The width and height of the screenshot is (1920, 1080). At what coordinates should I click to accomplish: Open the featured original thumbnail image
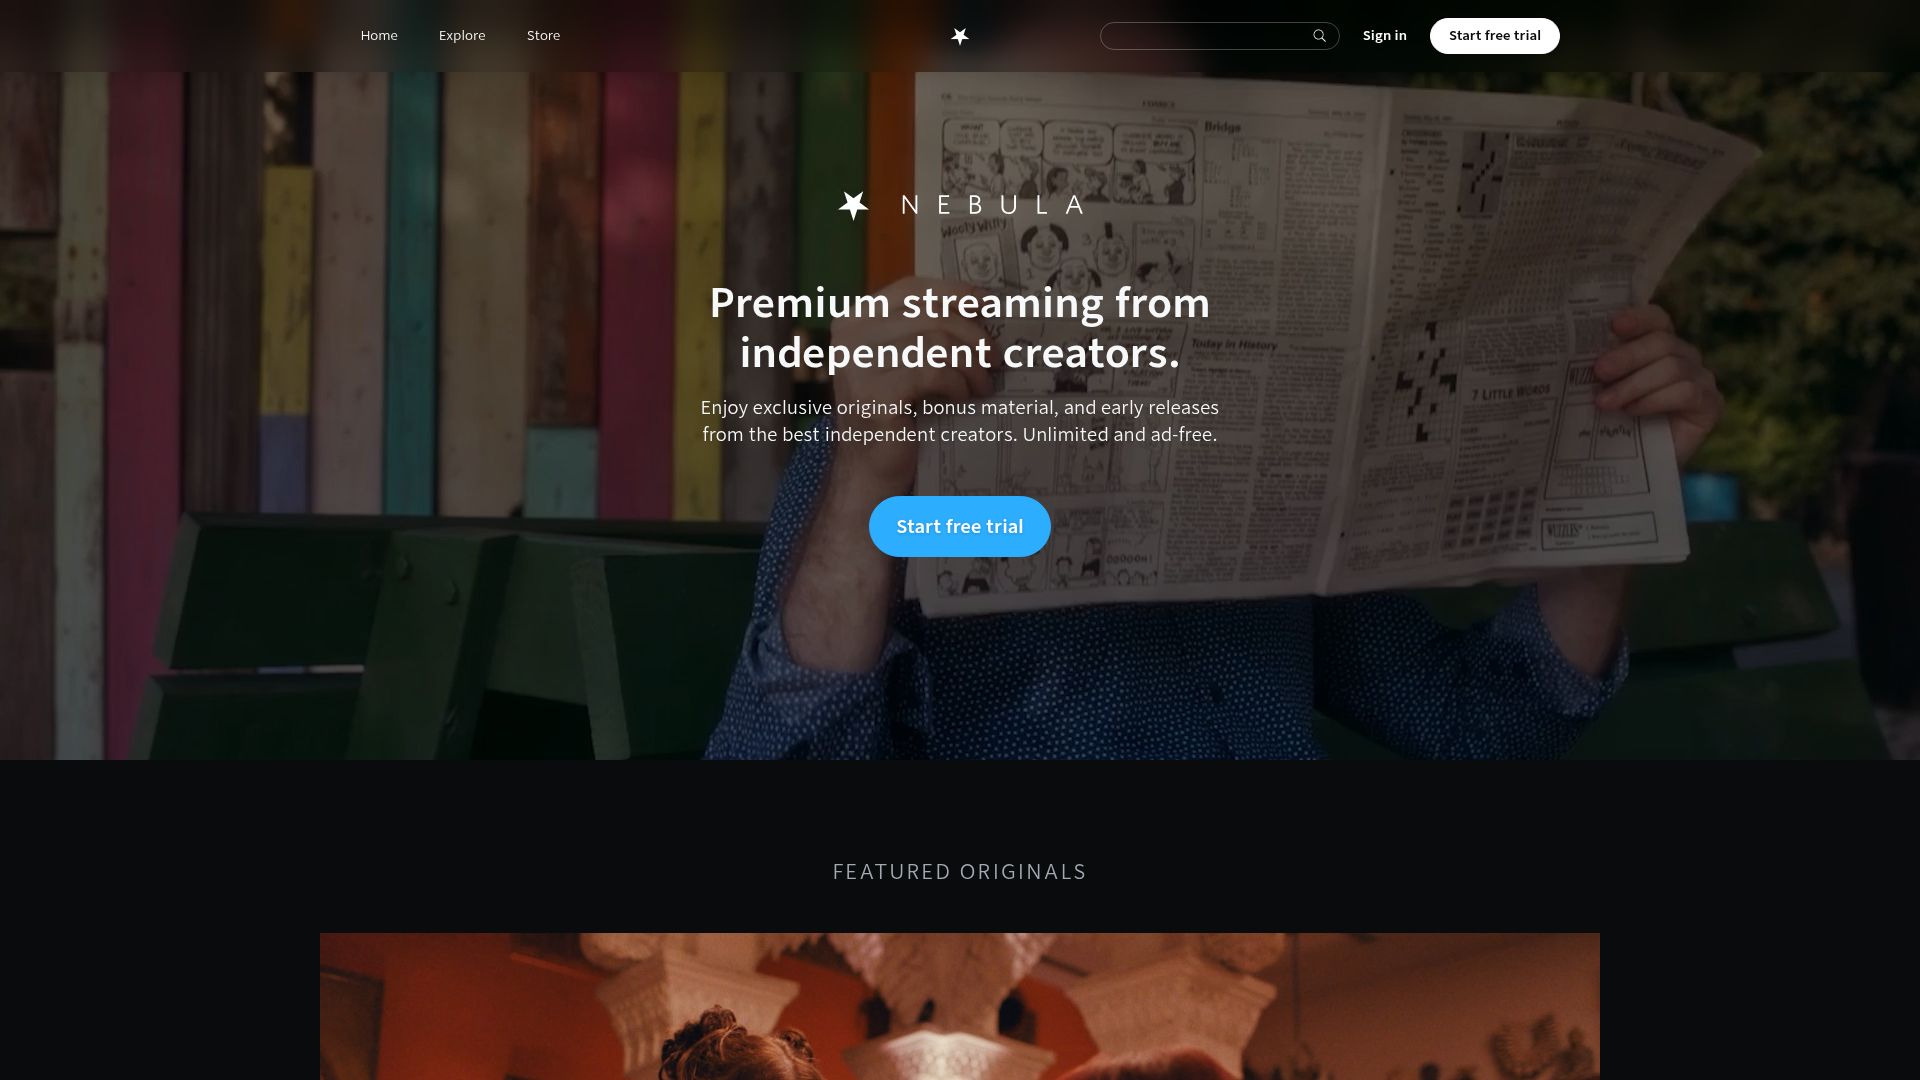pos(959,1006)
